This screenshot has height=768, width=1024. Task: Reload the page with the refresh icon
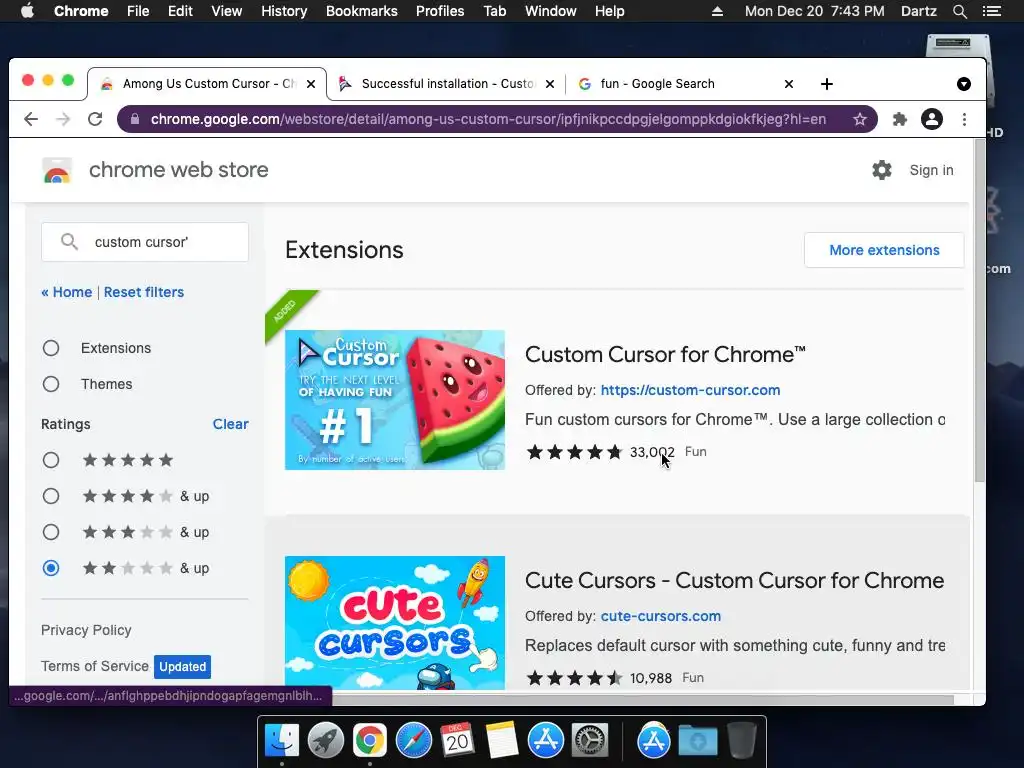click(95, 119)
